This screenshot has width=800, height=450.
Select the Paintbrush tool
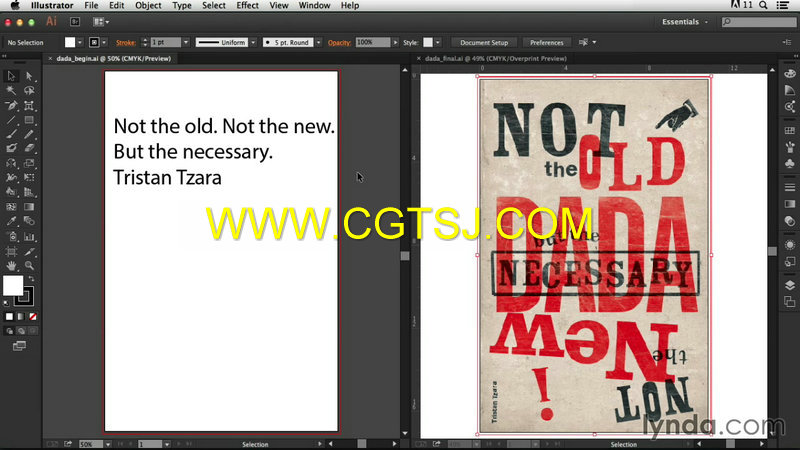(x=11, y=134)
